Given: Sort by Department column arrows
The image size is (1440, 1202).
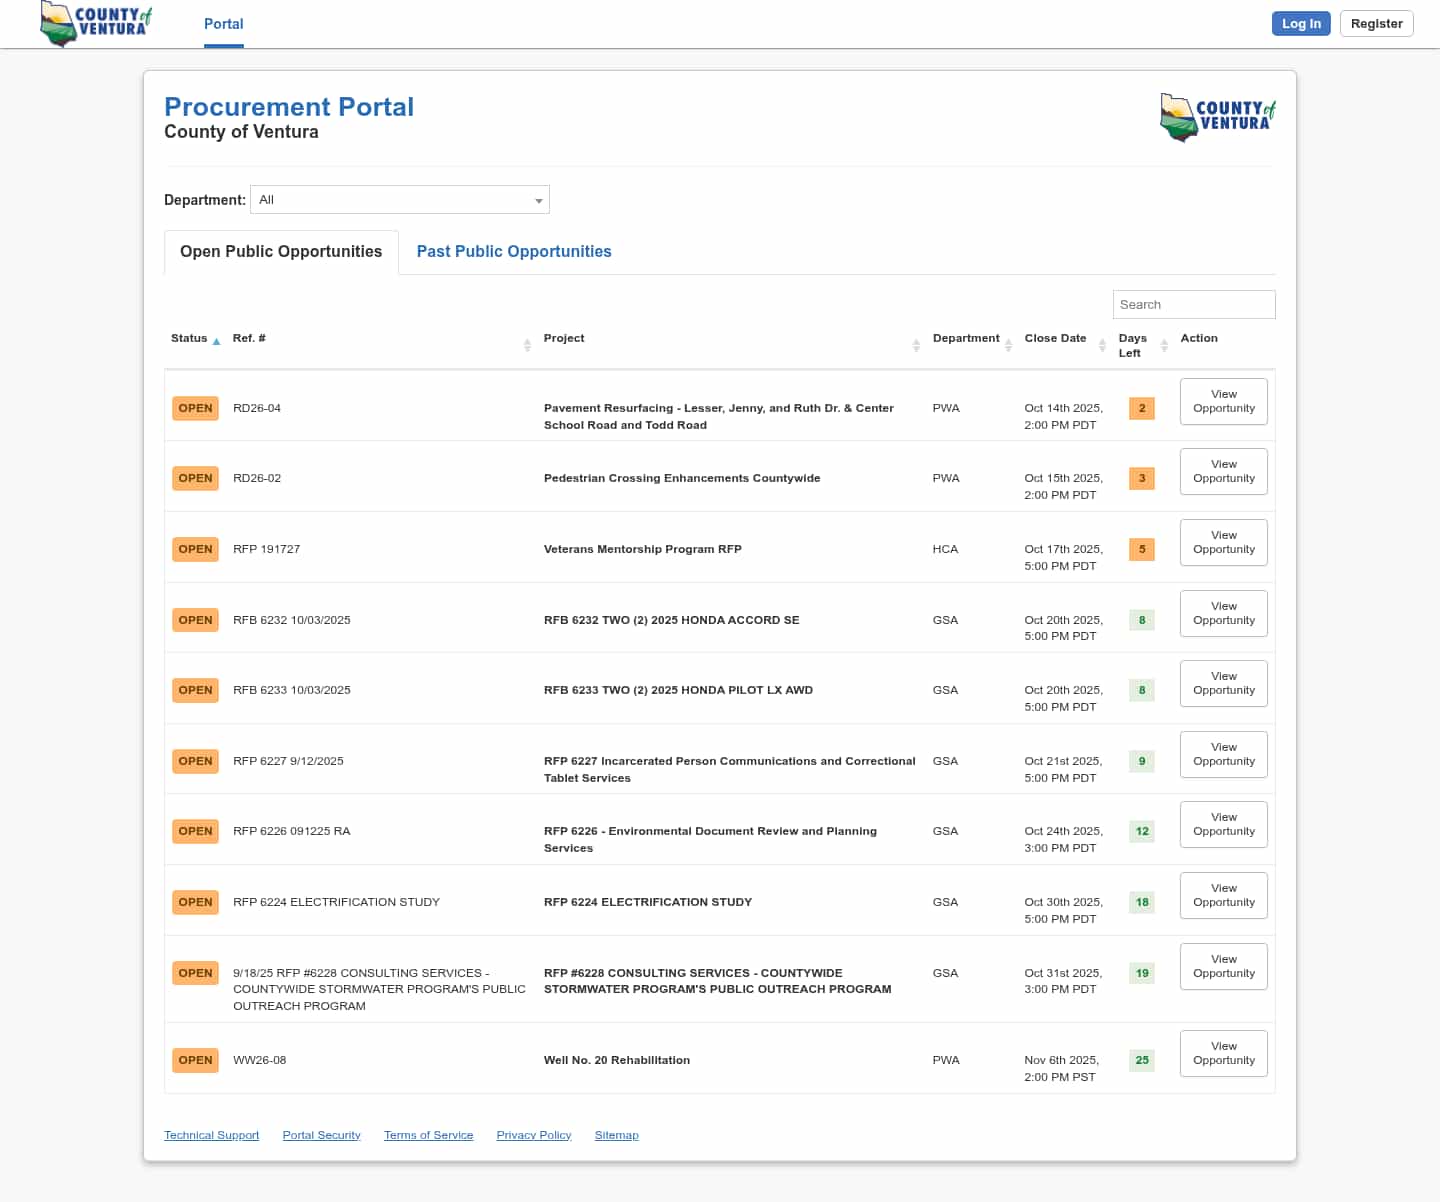Looking at the screenshot, I should (x=1008, y=345).
